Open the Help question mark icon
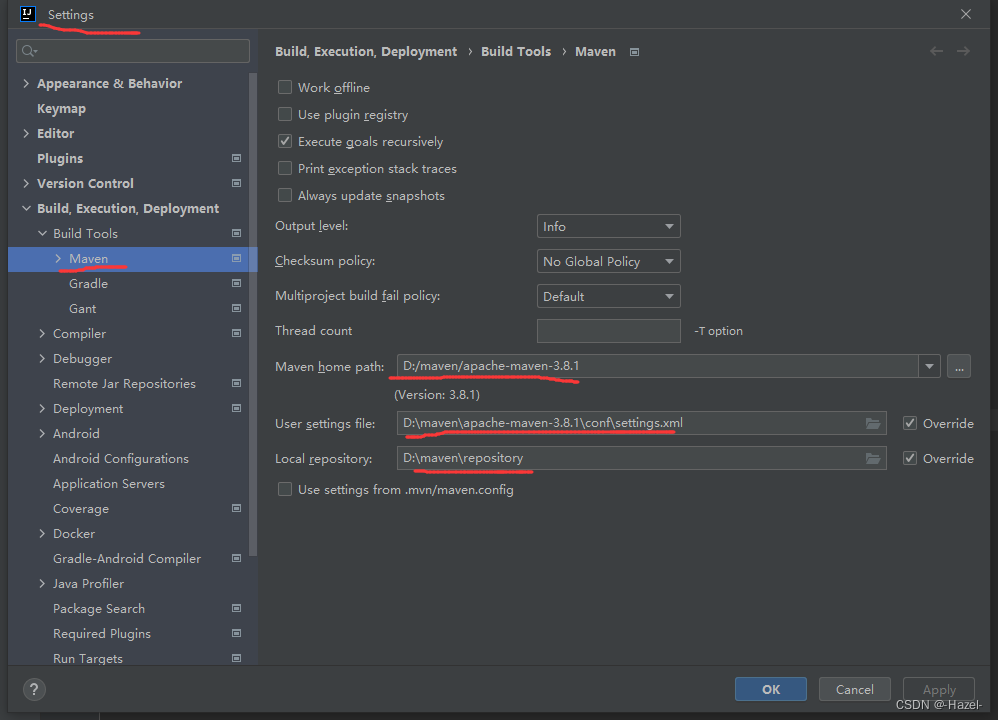This screenshot has height=720, width=998. pyautogui.click(x=33, y=689)
